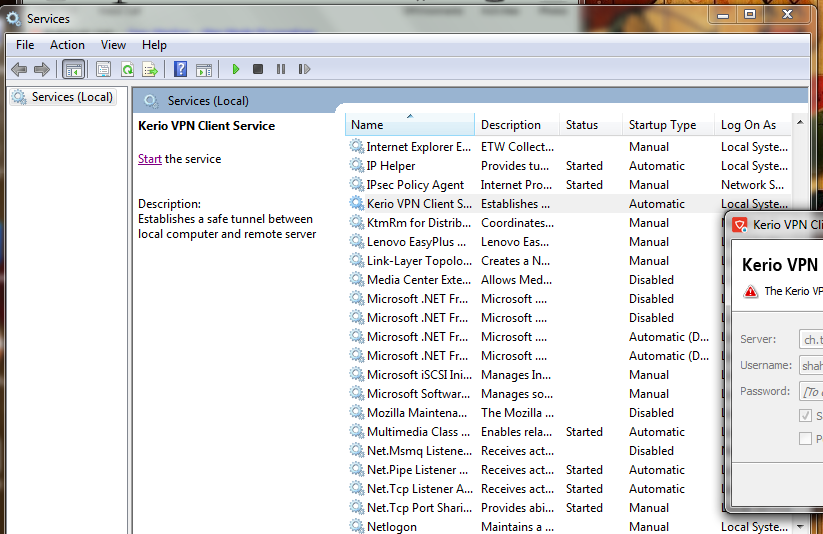This screenshot has width=823, height=534.
Task: Click 'Lenovo Eas...' description cell
Action: tap(515, 242)
